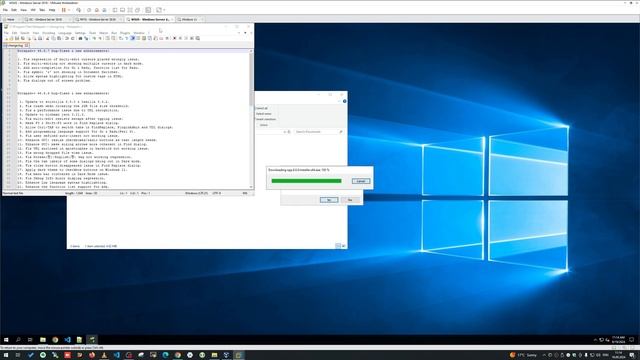Open the VMware VM menu
The width and height of the screenshot is (640, 360).
pos(33,10)
